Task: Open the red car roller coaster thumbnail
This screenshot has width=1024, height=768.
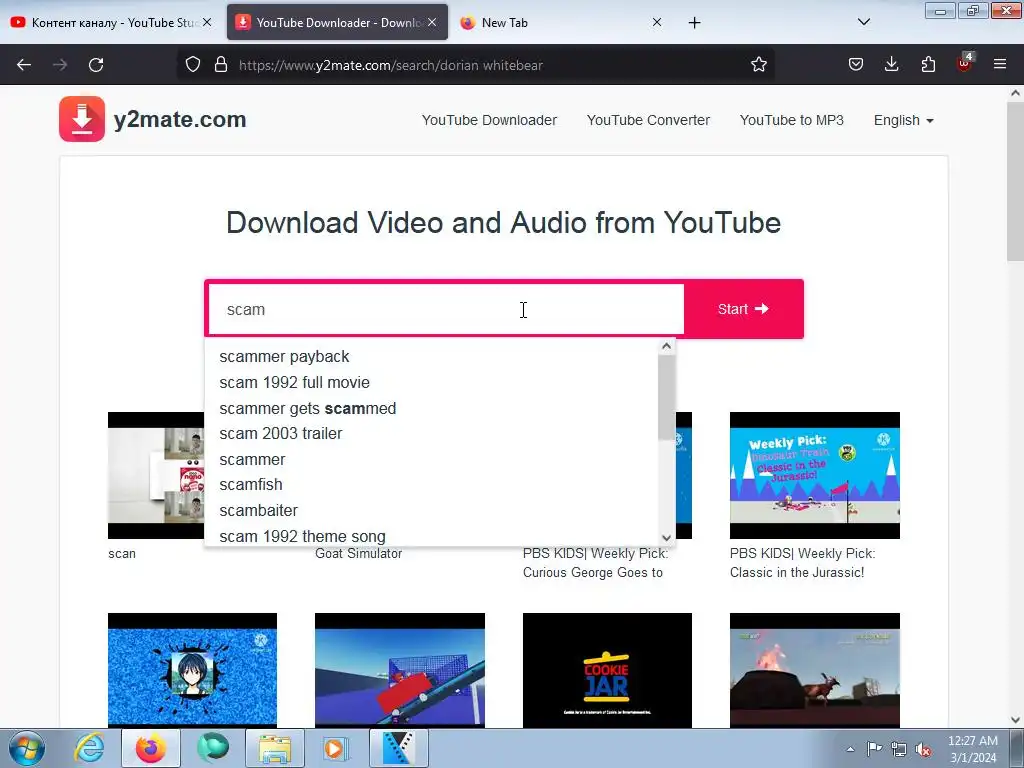Action: 400,670
